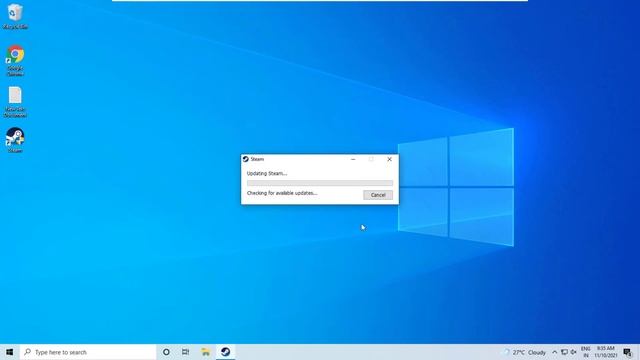Open Task View on the taskbar
The height and width of the screenshot is (360, 640).
click(186, 352)
